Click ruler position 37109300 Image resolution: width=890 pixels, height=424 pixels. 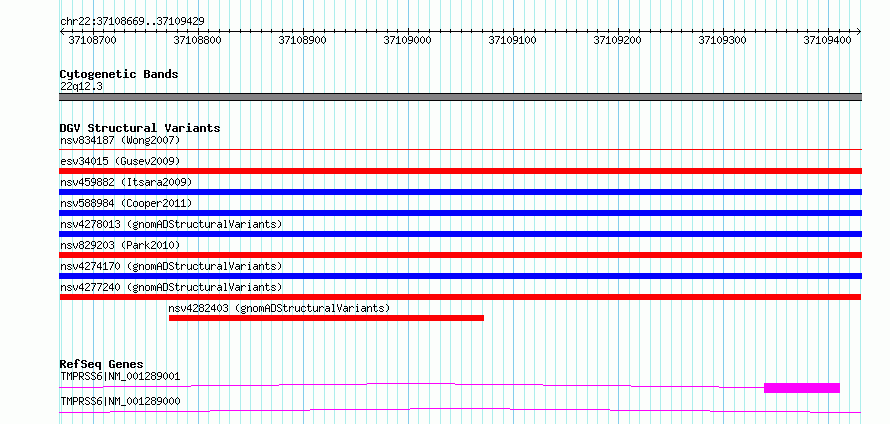coord(723,40)
